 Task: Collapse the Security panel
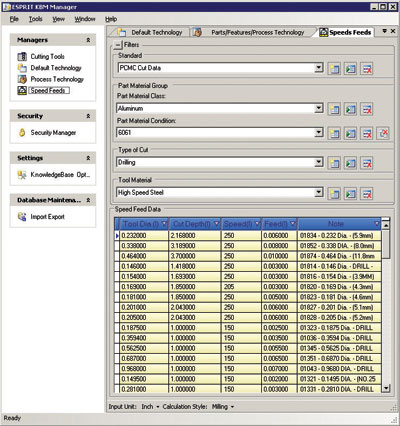[x=88, y=116]
